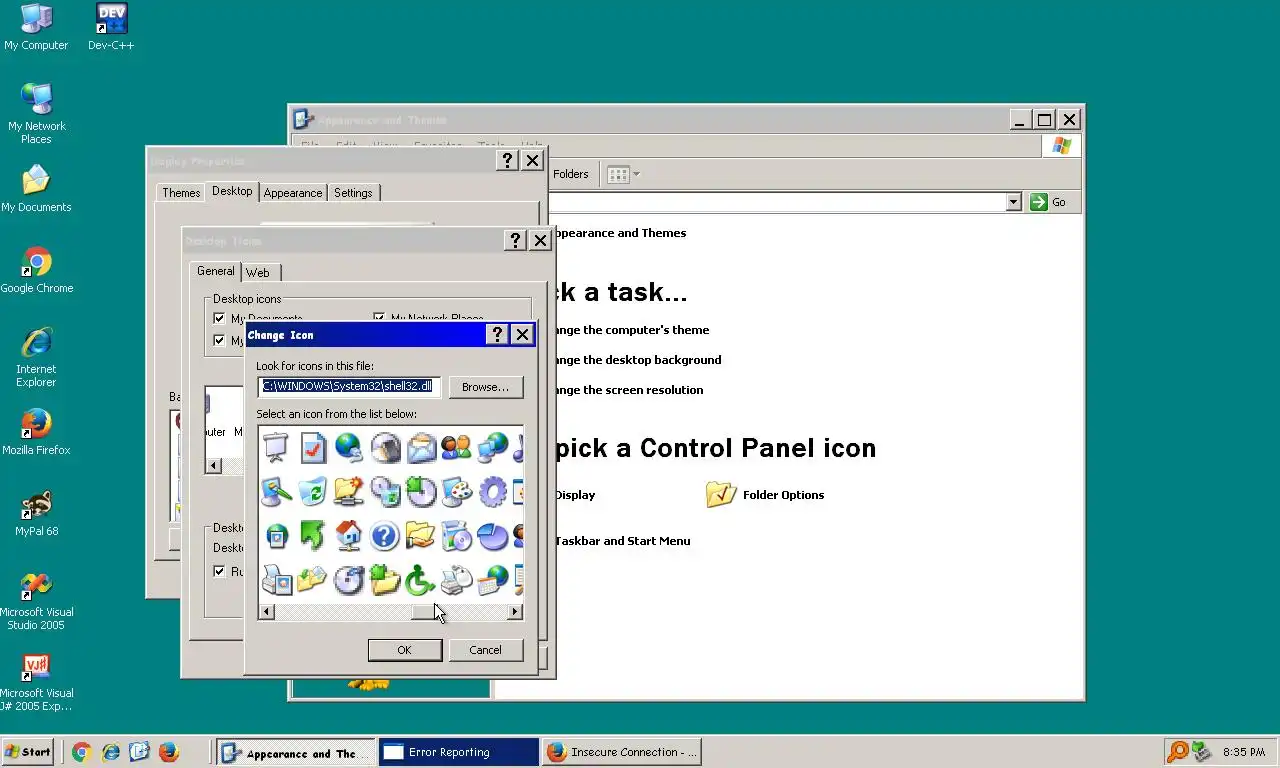Select the blue question mark icon
Image resolution: width=1280 pixels, height=768 pixels.
385,535
